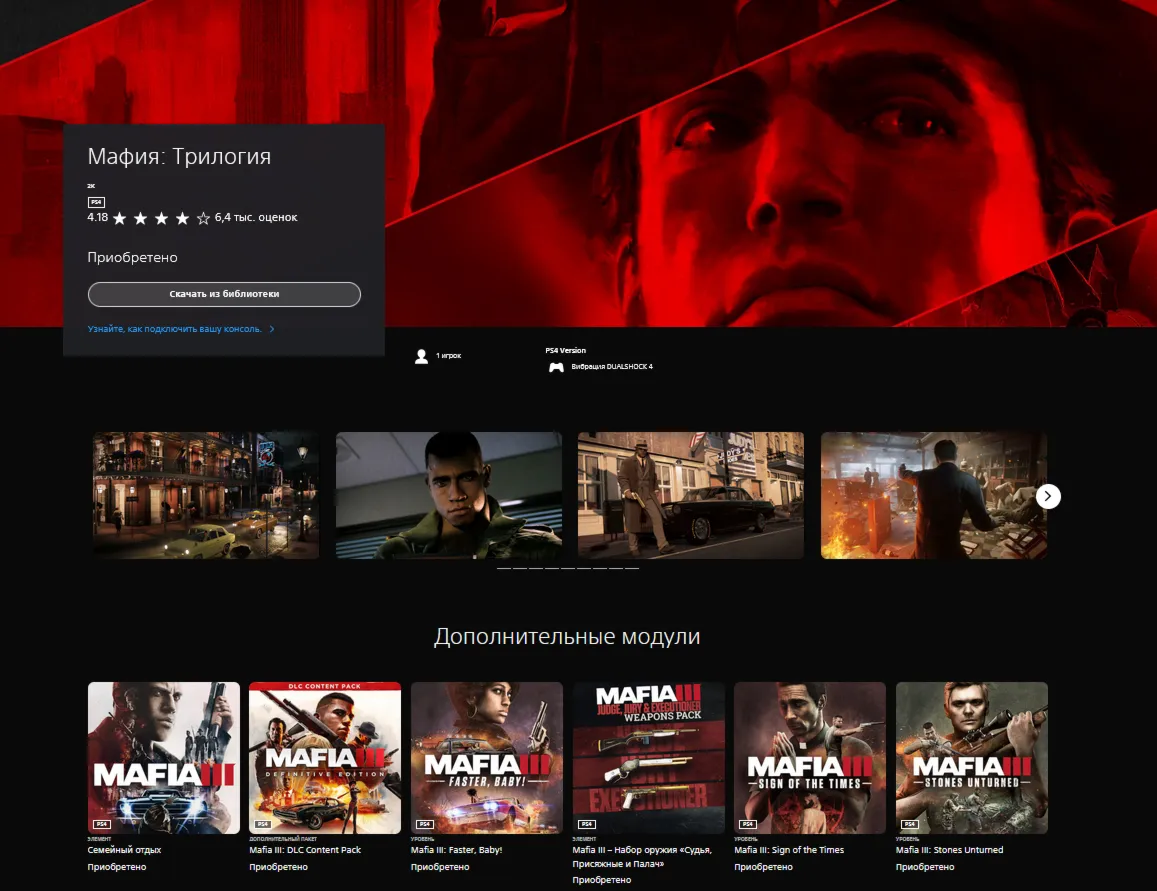Image resolution: width=1157 pixels, height=891 pixels.
Task: Click 'Приобретено' under Stones Unturned
Action: [x=925, y=867]
